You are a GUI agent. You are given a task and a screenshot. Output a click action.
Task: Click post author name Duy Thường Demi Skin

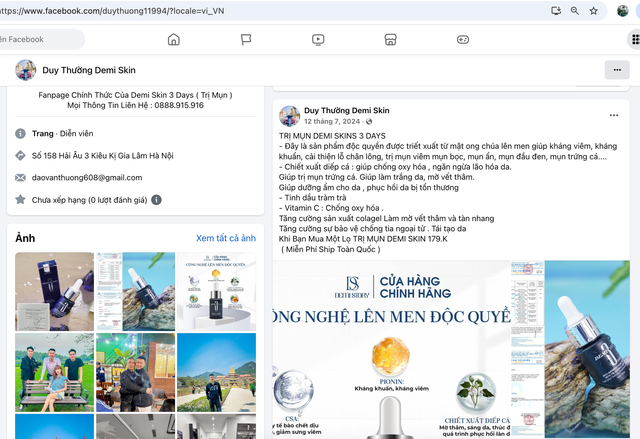[347, 111]
